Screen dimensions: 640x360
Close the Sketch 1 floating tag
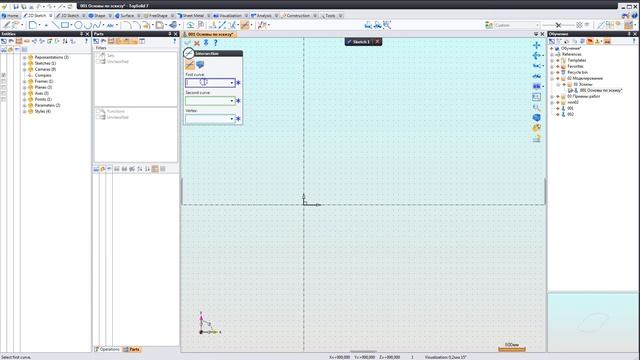point(377,42)
